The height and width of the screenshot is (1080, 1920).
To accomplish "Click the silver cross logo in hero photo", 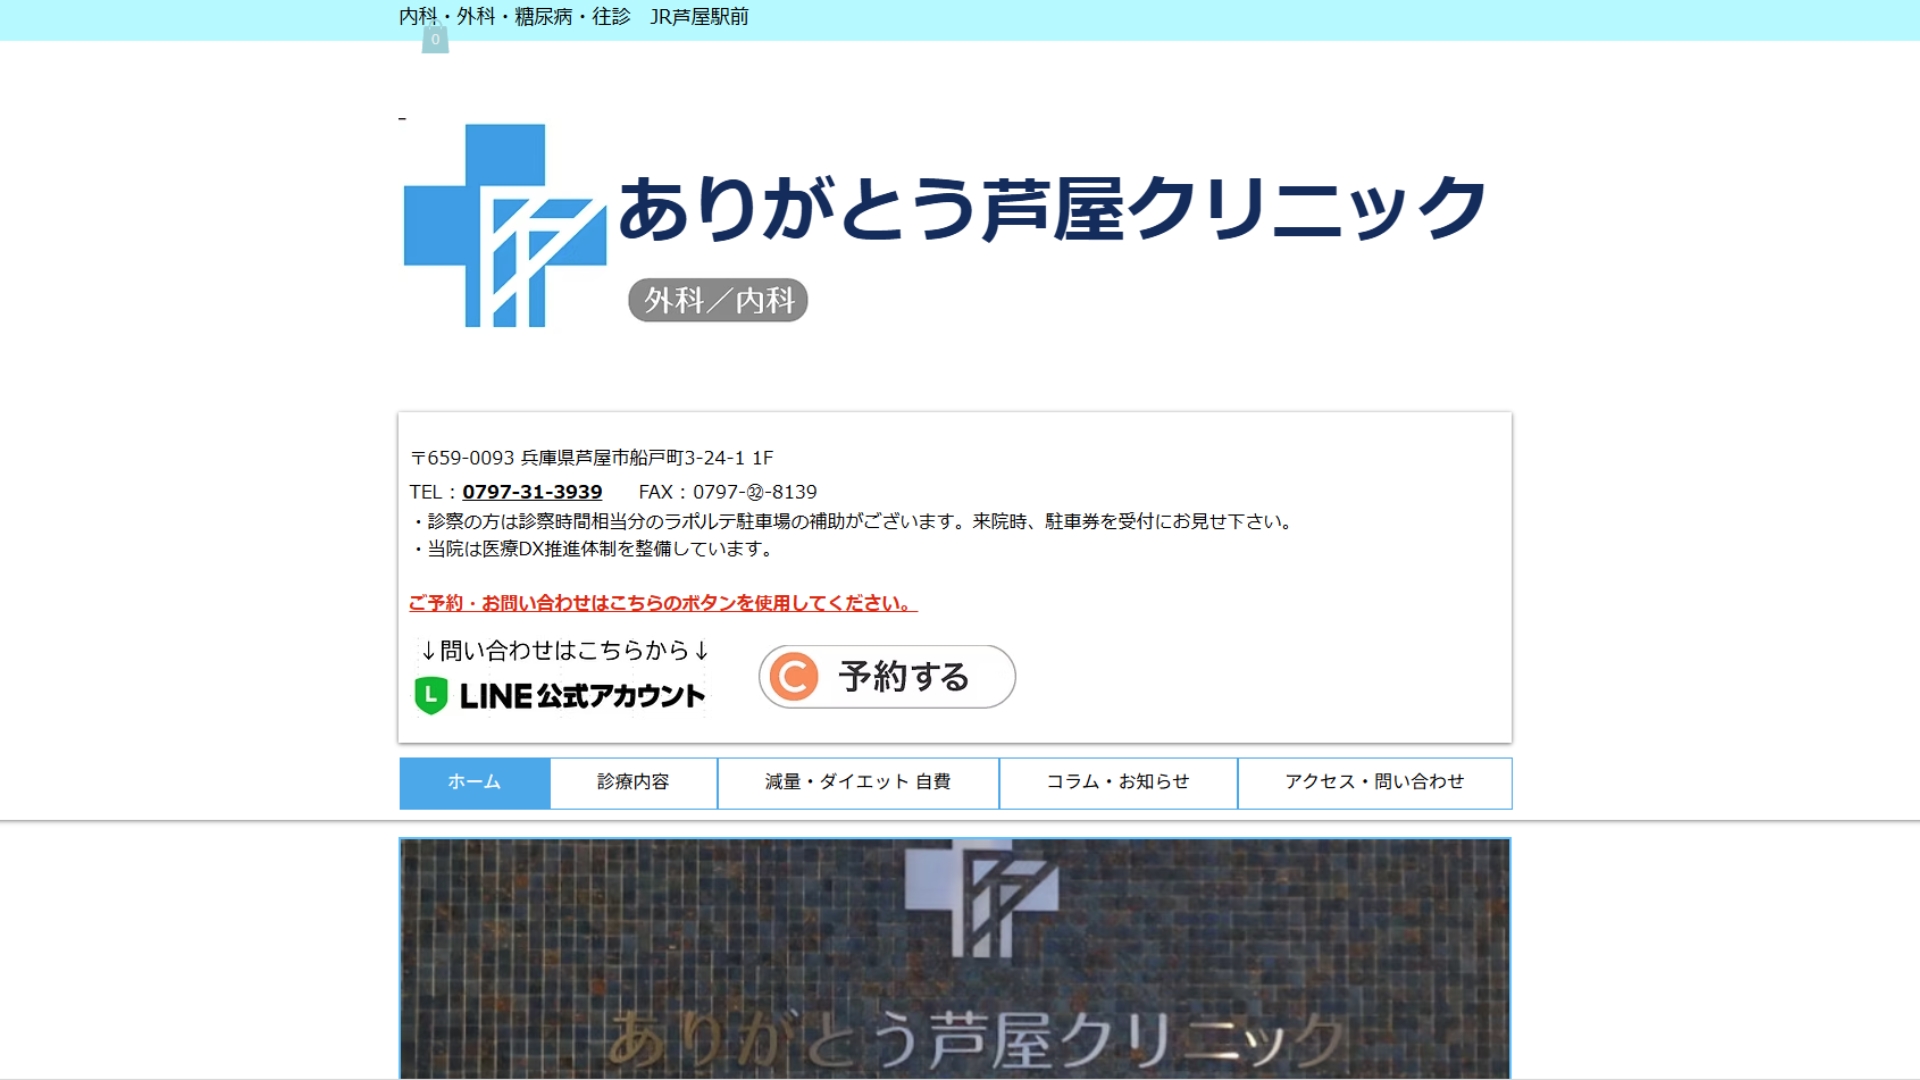I will (980, 898).
